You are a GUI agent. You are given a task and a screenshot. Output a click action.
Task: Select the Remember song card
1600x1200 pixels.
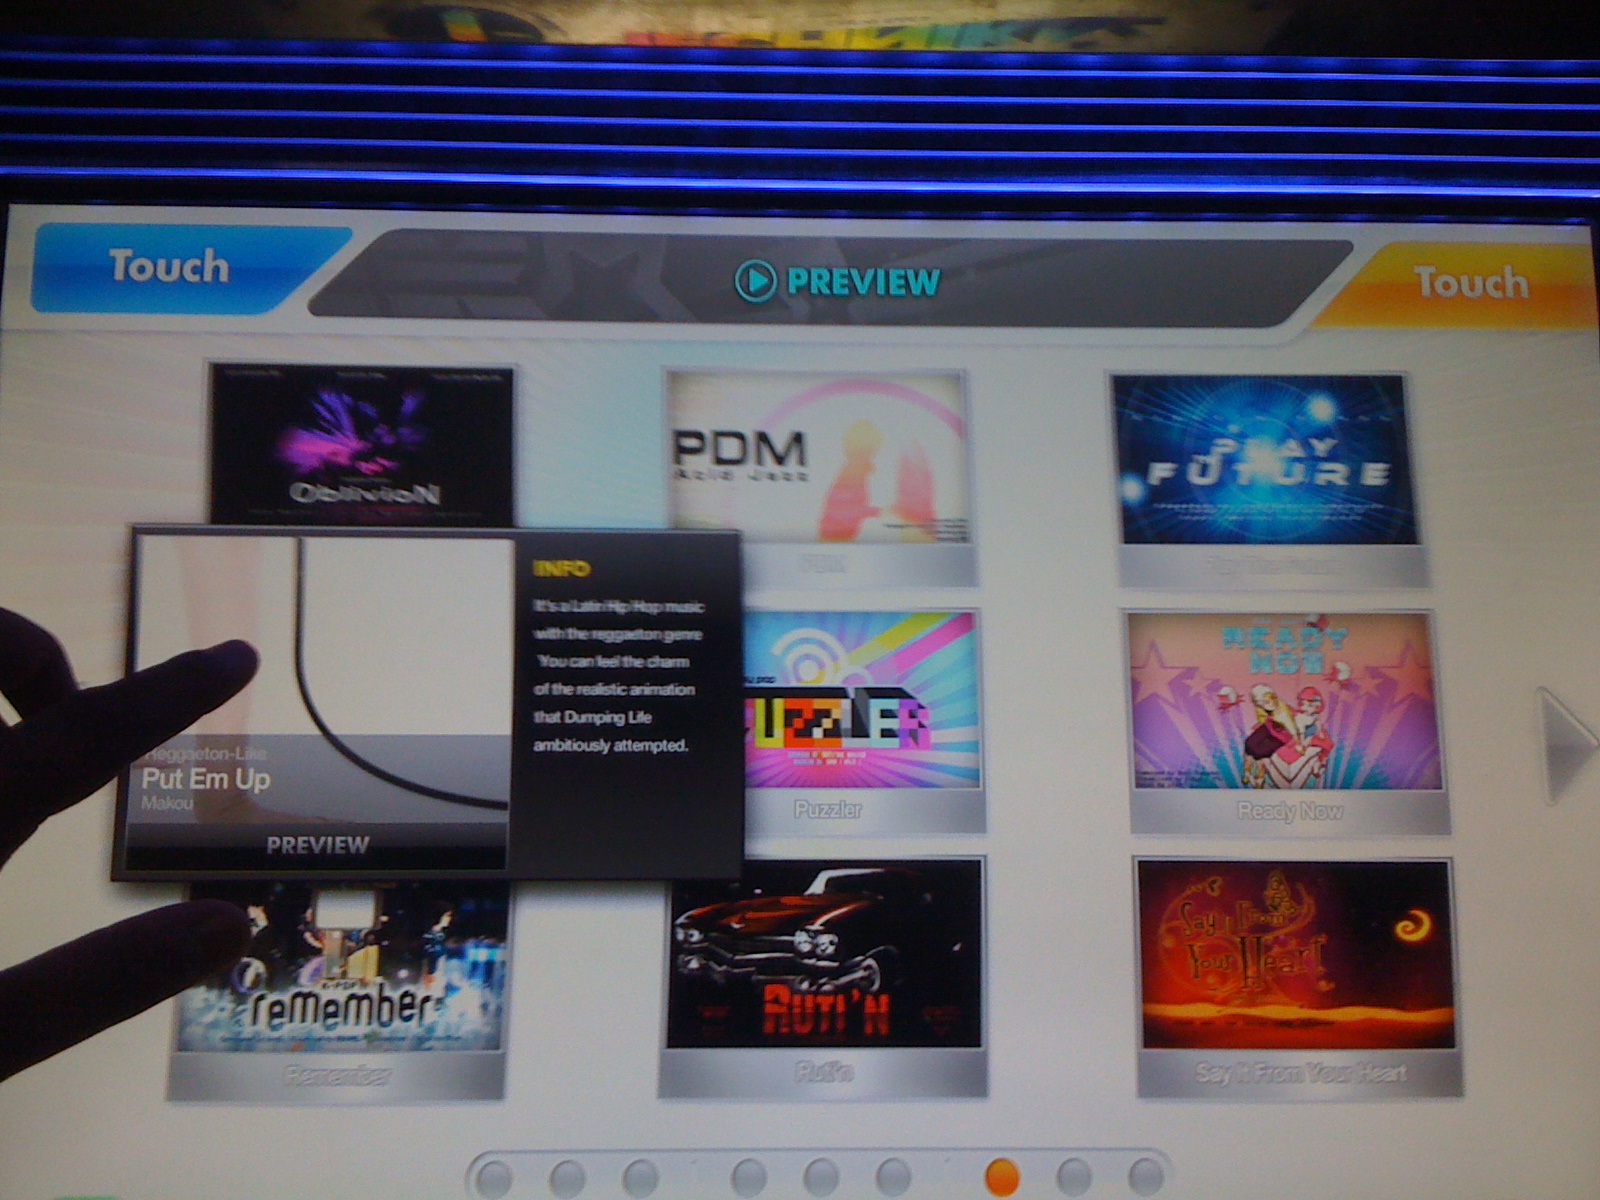pyautogui.click(x=338, y=990)
